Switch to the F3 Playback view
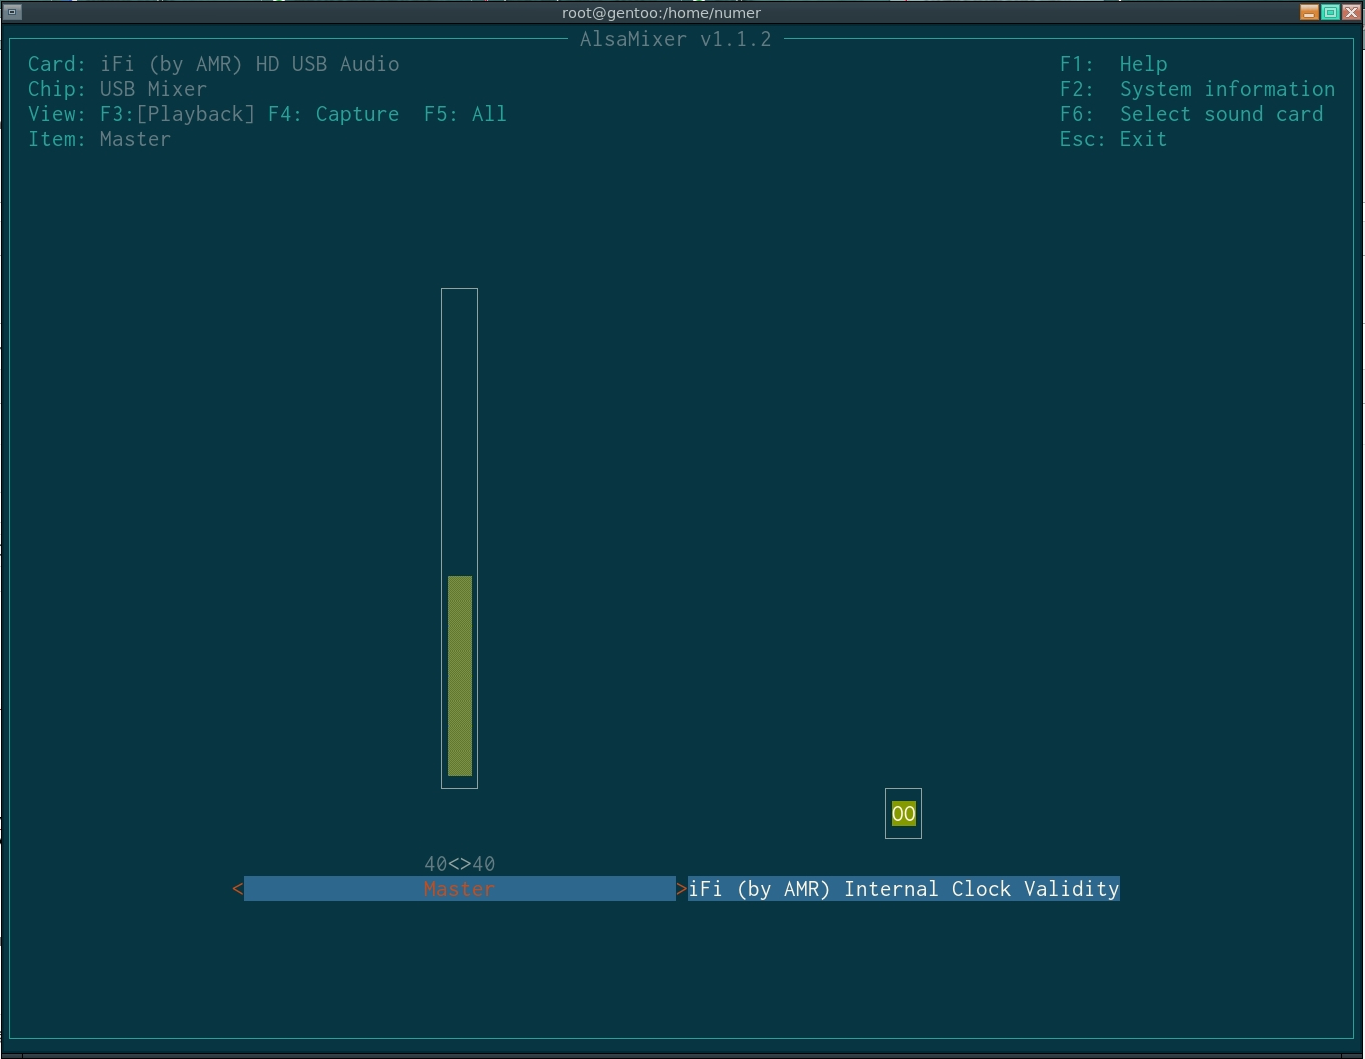The image size is (1365, 1059). coord(177,114)
